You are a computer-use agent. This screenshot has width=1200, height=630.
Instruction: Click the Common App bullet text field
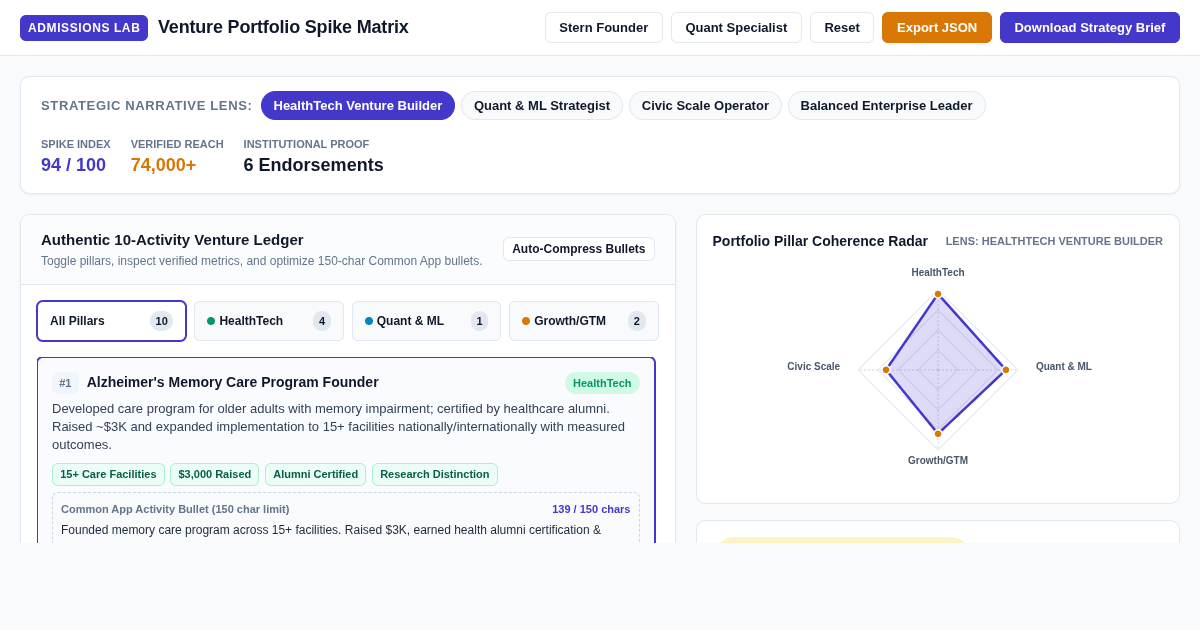point(346,531)
